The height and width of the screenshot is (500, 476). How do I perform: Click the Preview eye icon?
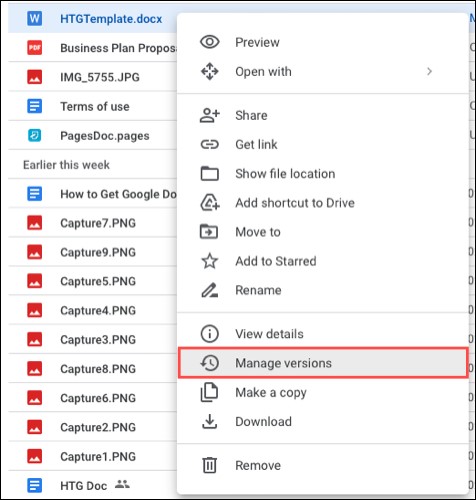click(x=210, y=42)
